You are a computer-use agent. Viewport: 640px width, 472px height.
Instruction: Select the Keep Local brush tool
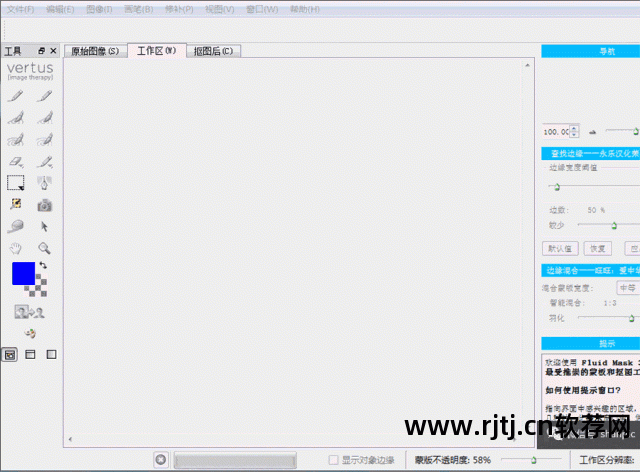point(16,118)
